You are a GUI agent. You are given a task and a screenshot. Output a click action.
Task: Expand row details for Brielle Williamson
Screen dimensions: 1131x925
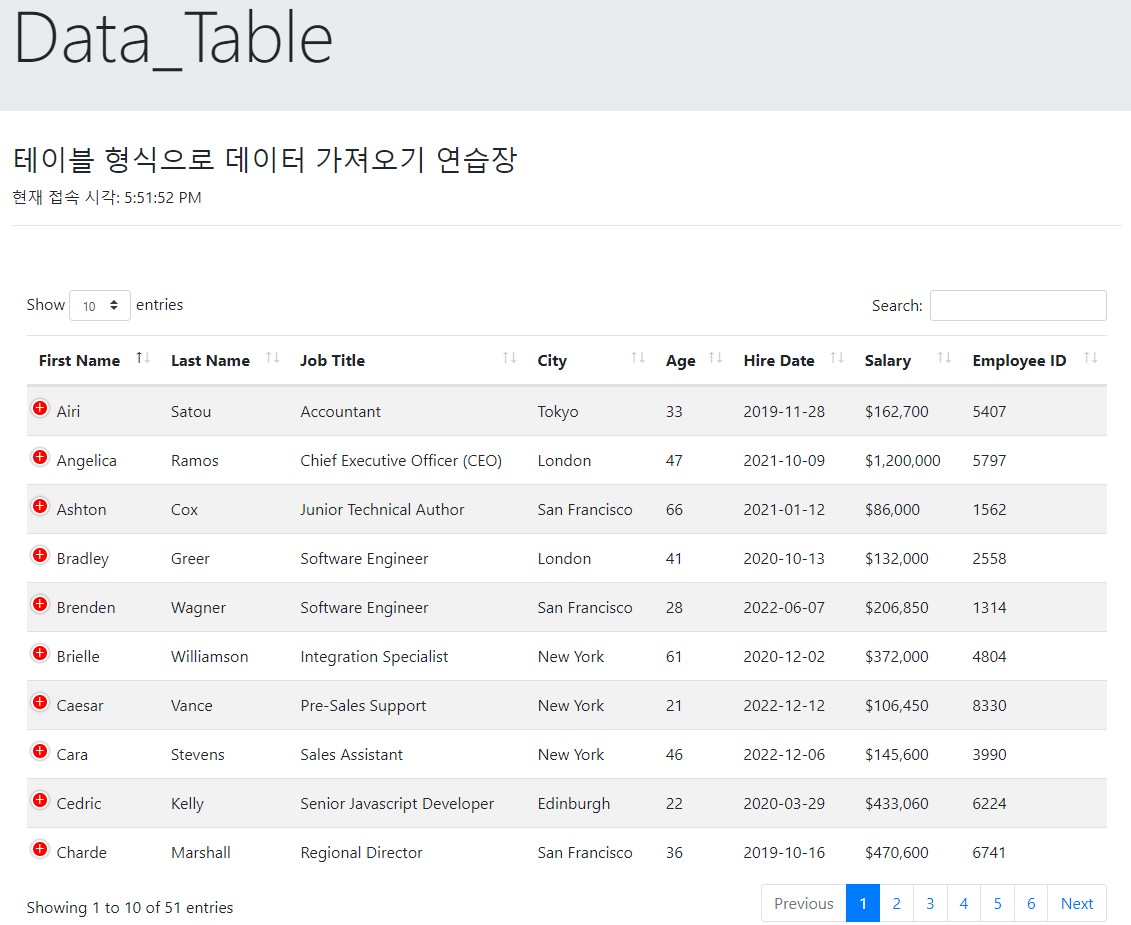pos(40,654)
